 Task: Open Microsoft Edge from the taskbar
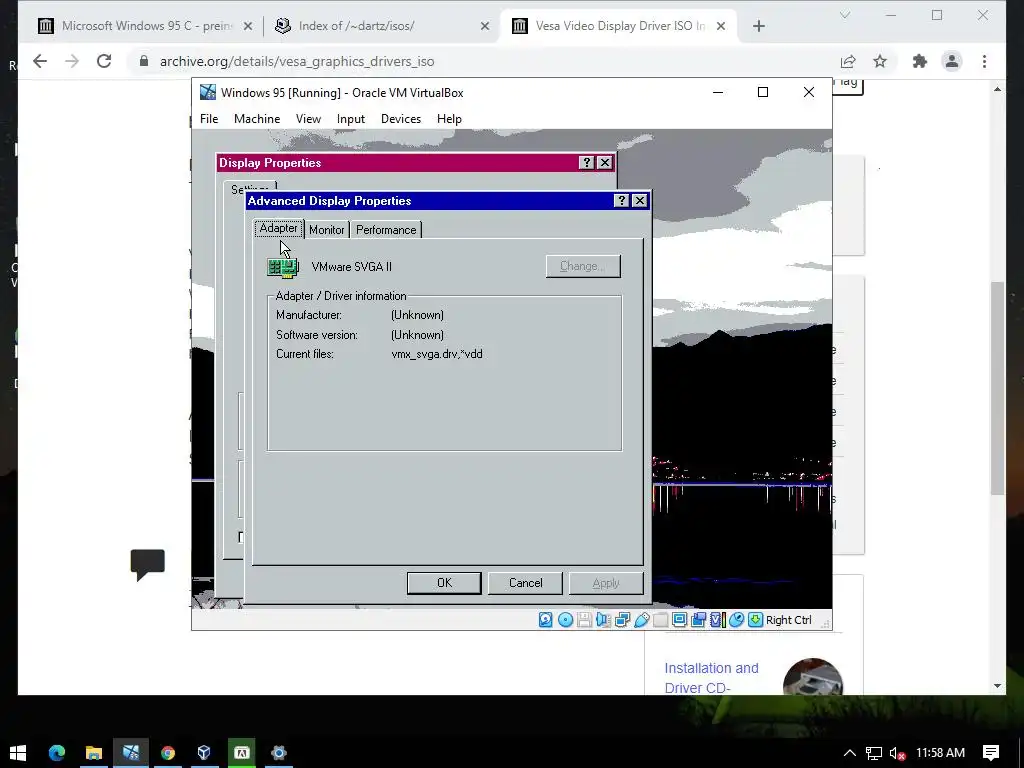click(57, 753)
